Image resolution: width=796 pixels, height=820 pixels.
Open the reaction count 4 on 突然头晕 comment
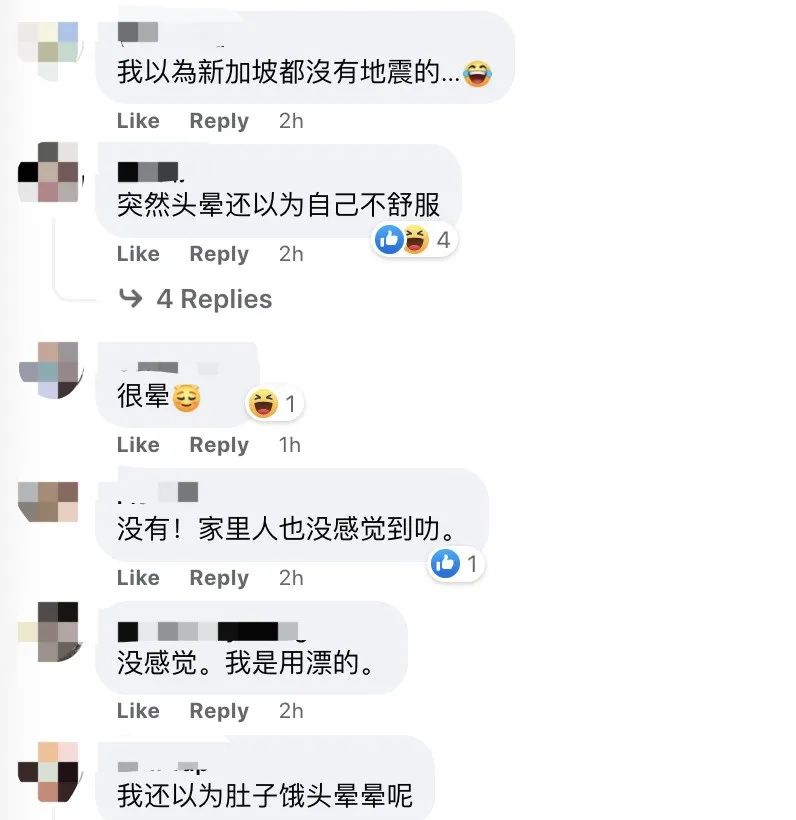[x=444, y=240]
